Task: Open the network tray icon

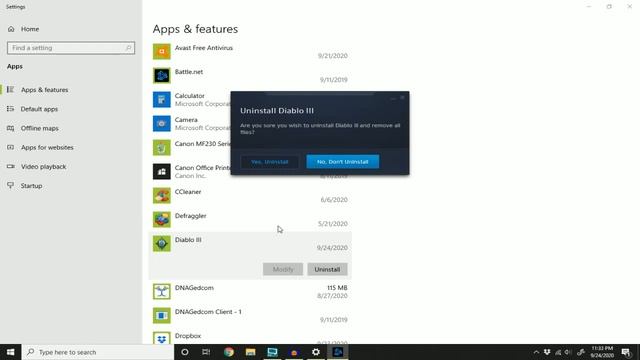Action: (x=558, y=352)
